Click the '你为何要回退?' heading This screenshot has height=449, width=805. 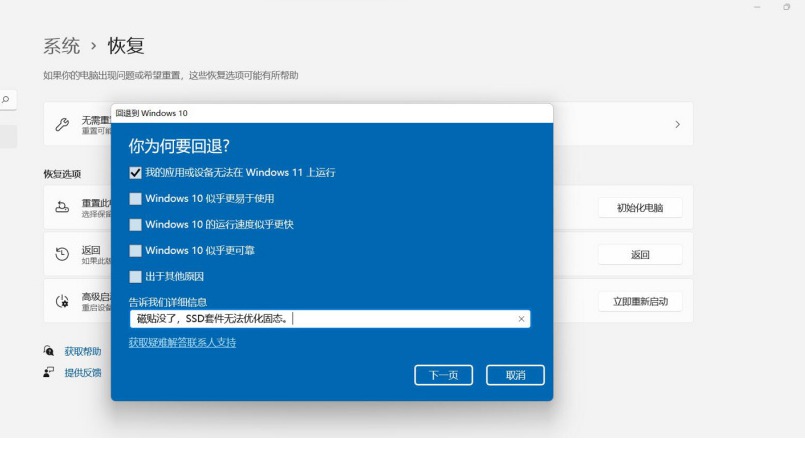click(179, 146)
